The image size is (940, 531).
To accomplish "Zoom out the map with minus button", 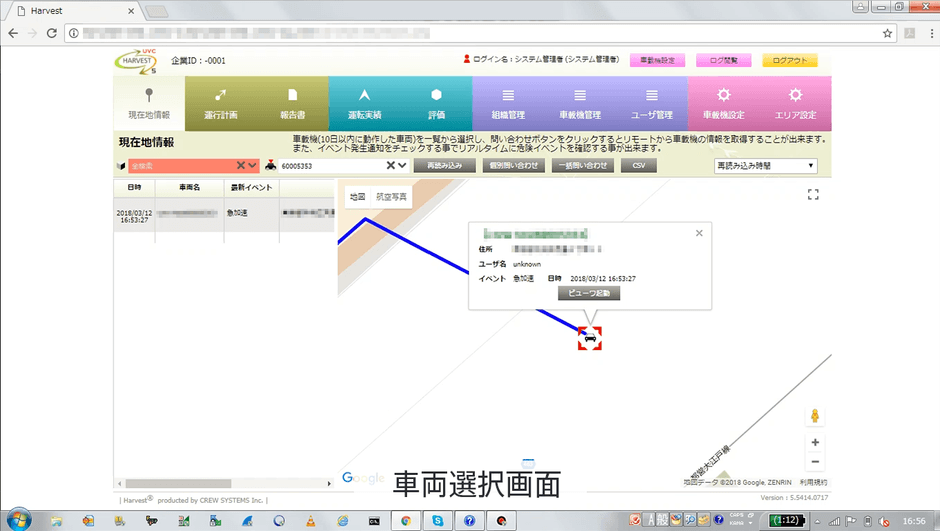I will 815,462.
